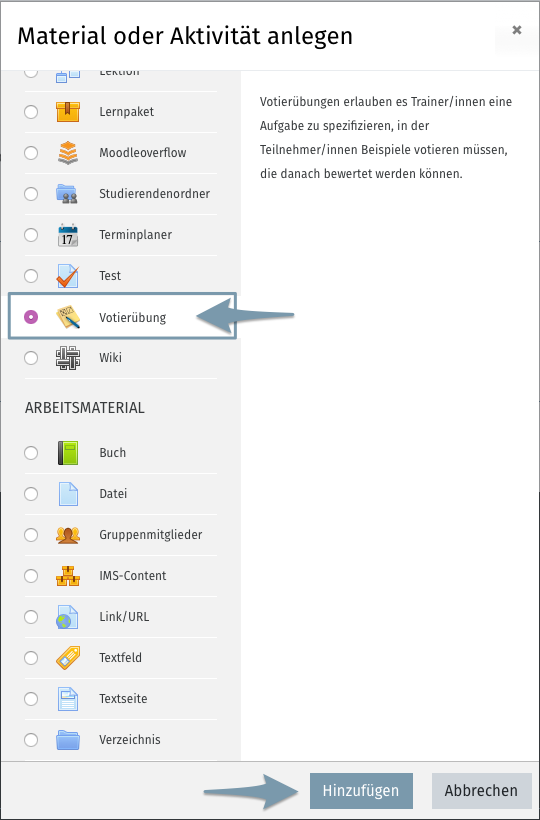Click the IMS-Content boxes icon
This screenshot has height=820, width=540.
[x=67, y=576]
